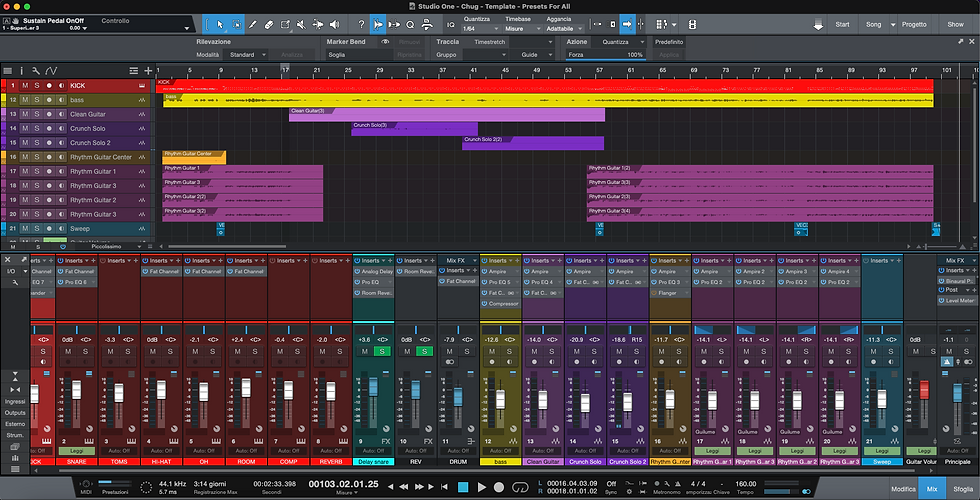Open the Progetto page
The width and height of the screenshot is (980, 500).
coord(914,24)
